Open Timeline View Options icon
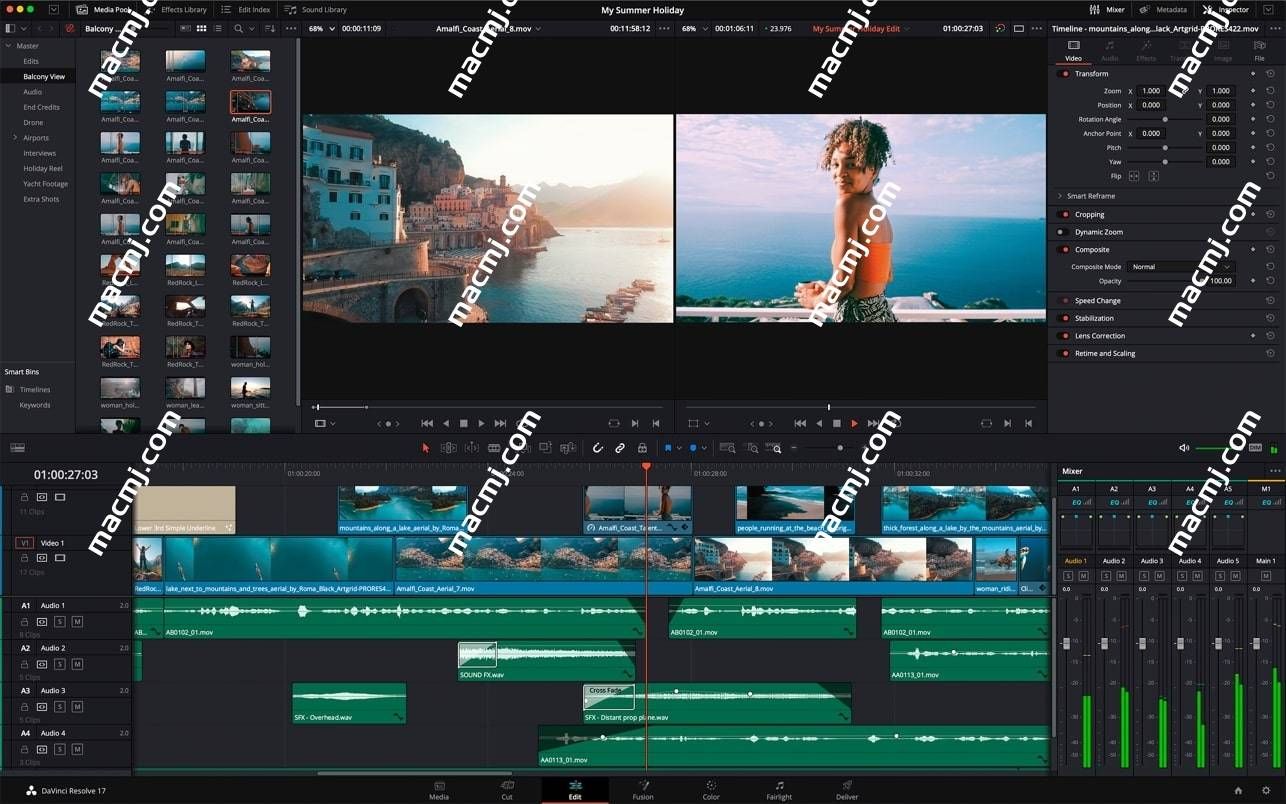 coord(17,448)
